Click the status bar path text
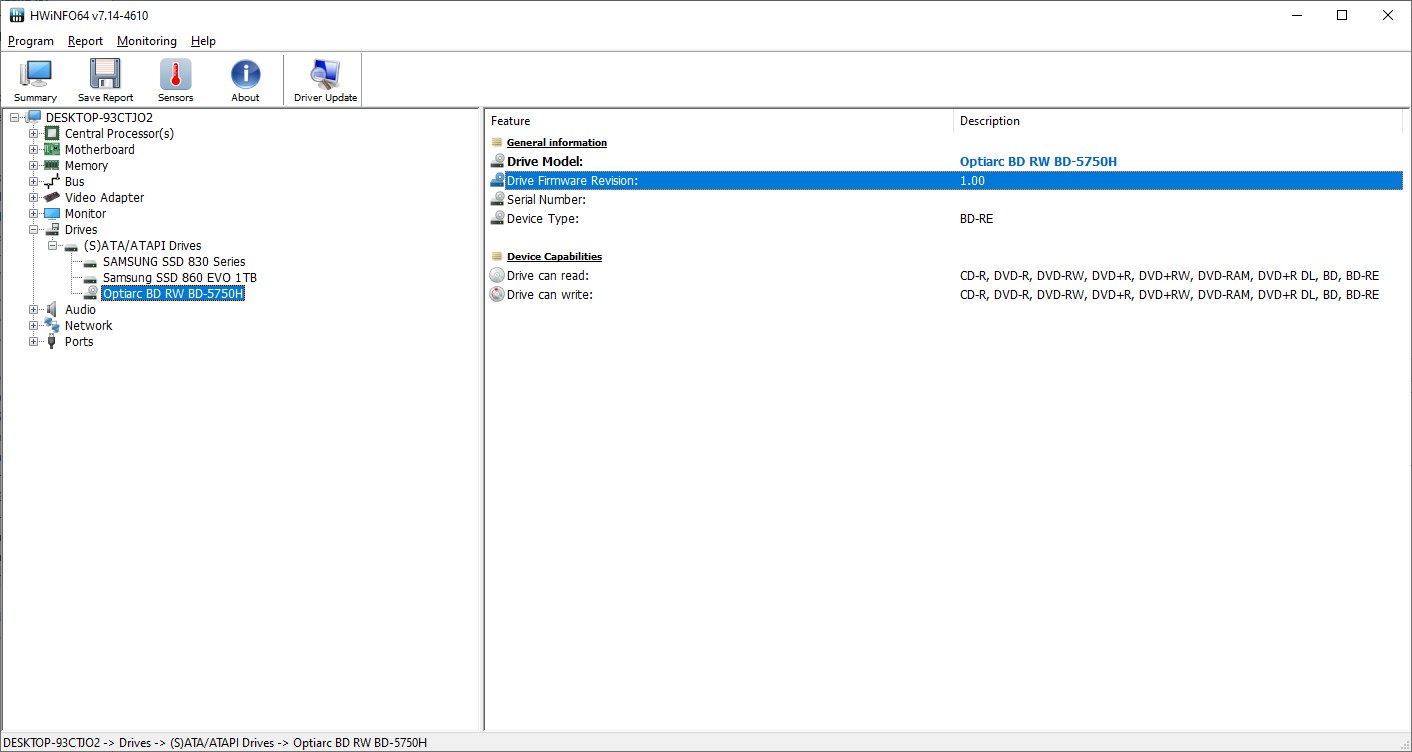 (x=216, y=743)
